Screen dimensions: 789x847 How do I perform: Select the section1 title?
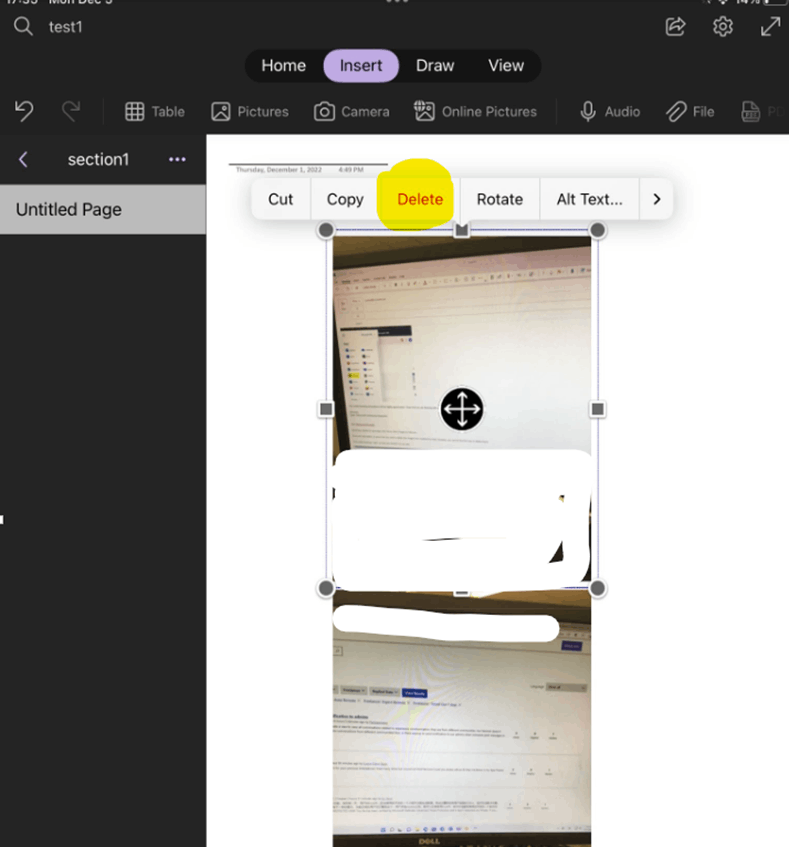click(98, 159)
